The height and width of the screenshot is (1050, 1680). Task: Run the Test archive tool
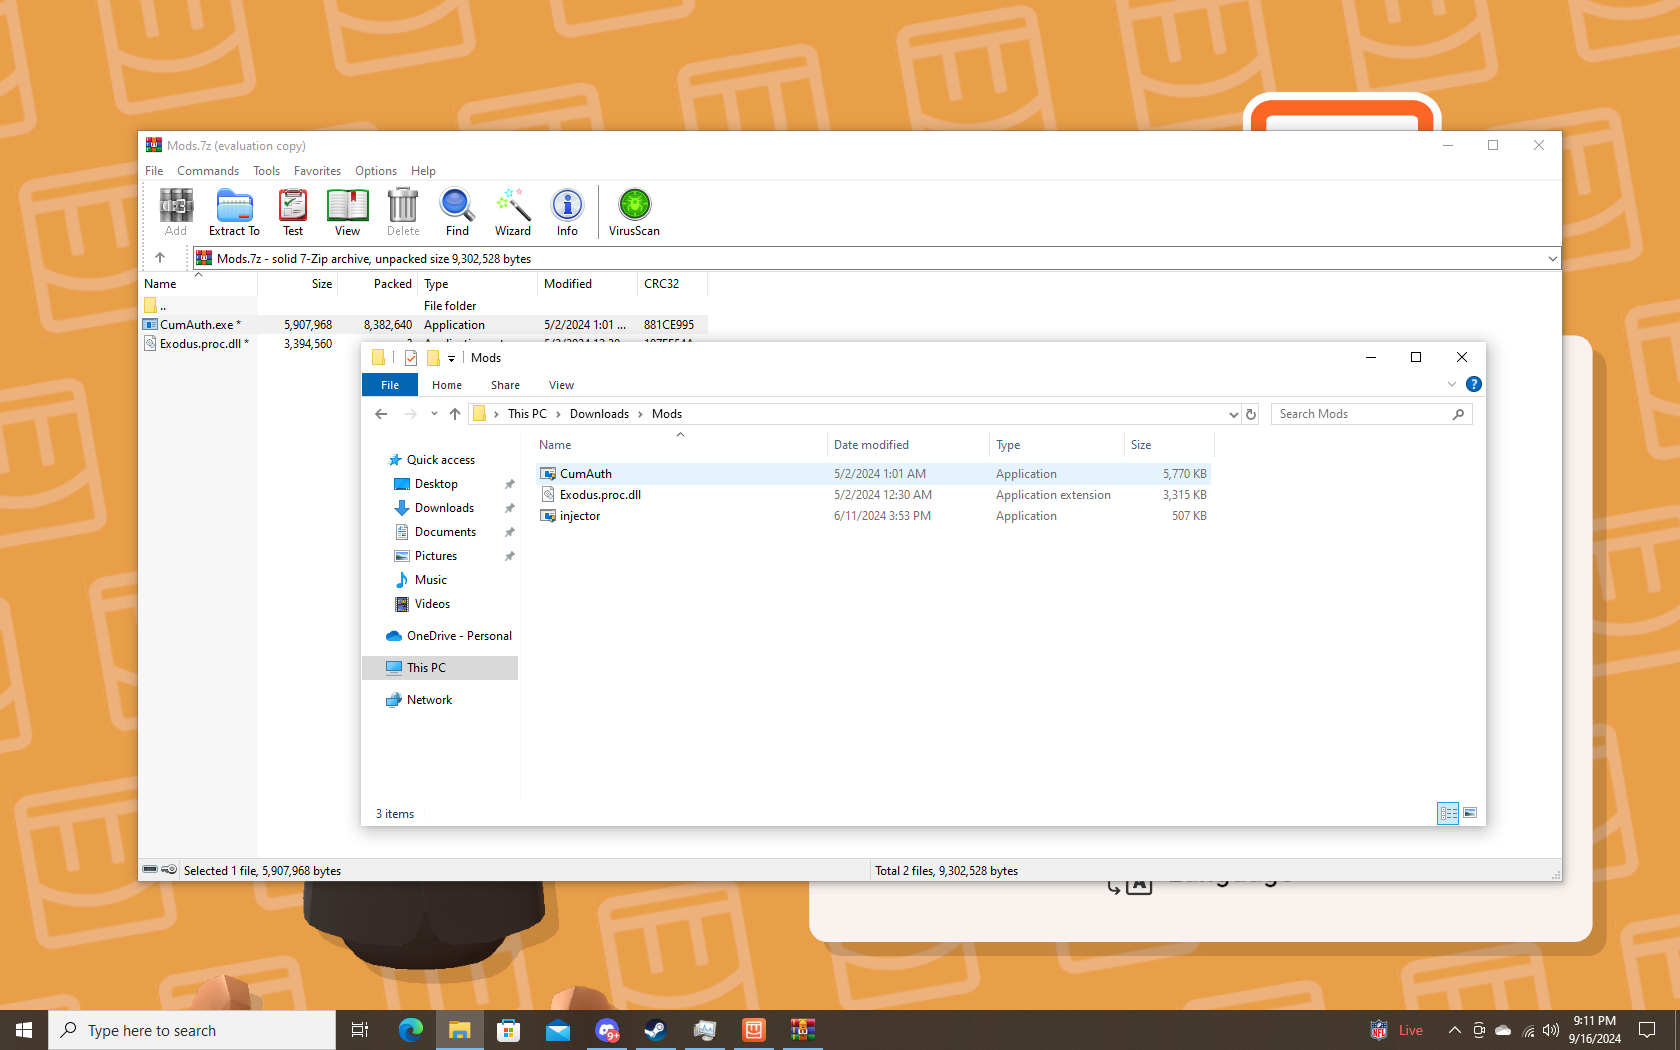pos(293,212)
